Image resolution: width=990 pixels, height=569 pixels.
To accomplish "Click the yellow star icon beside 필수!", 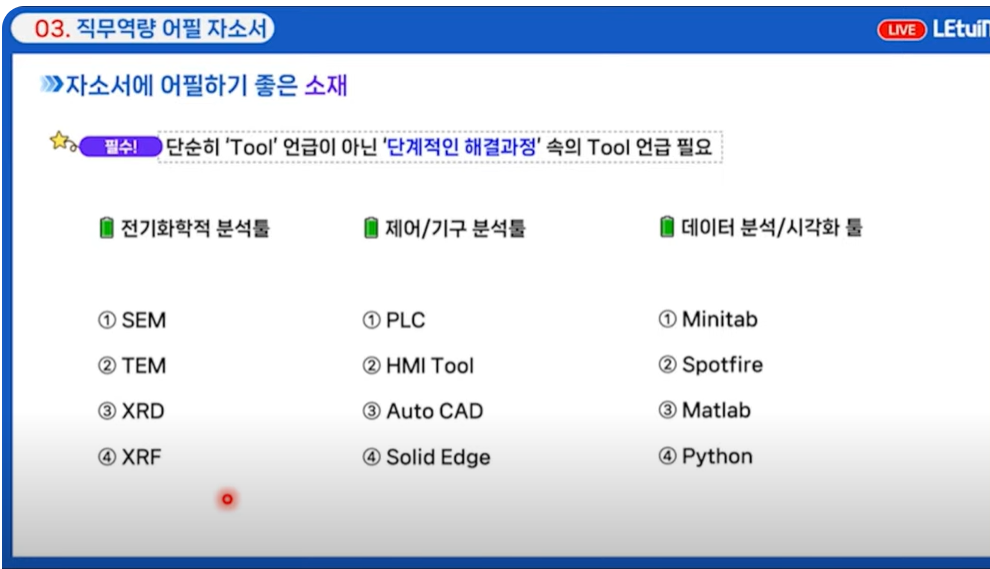I will 60,140.
